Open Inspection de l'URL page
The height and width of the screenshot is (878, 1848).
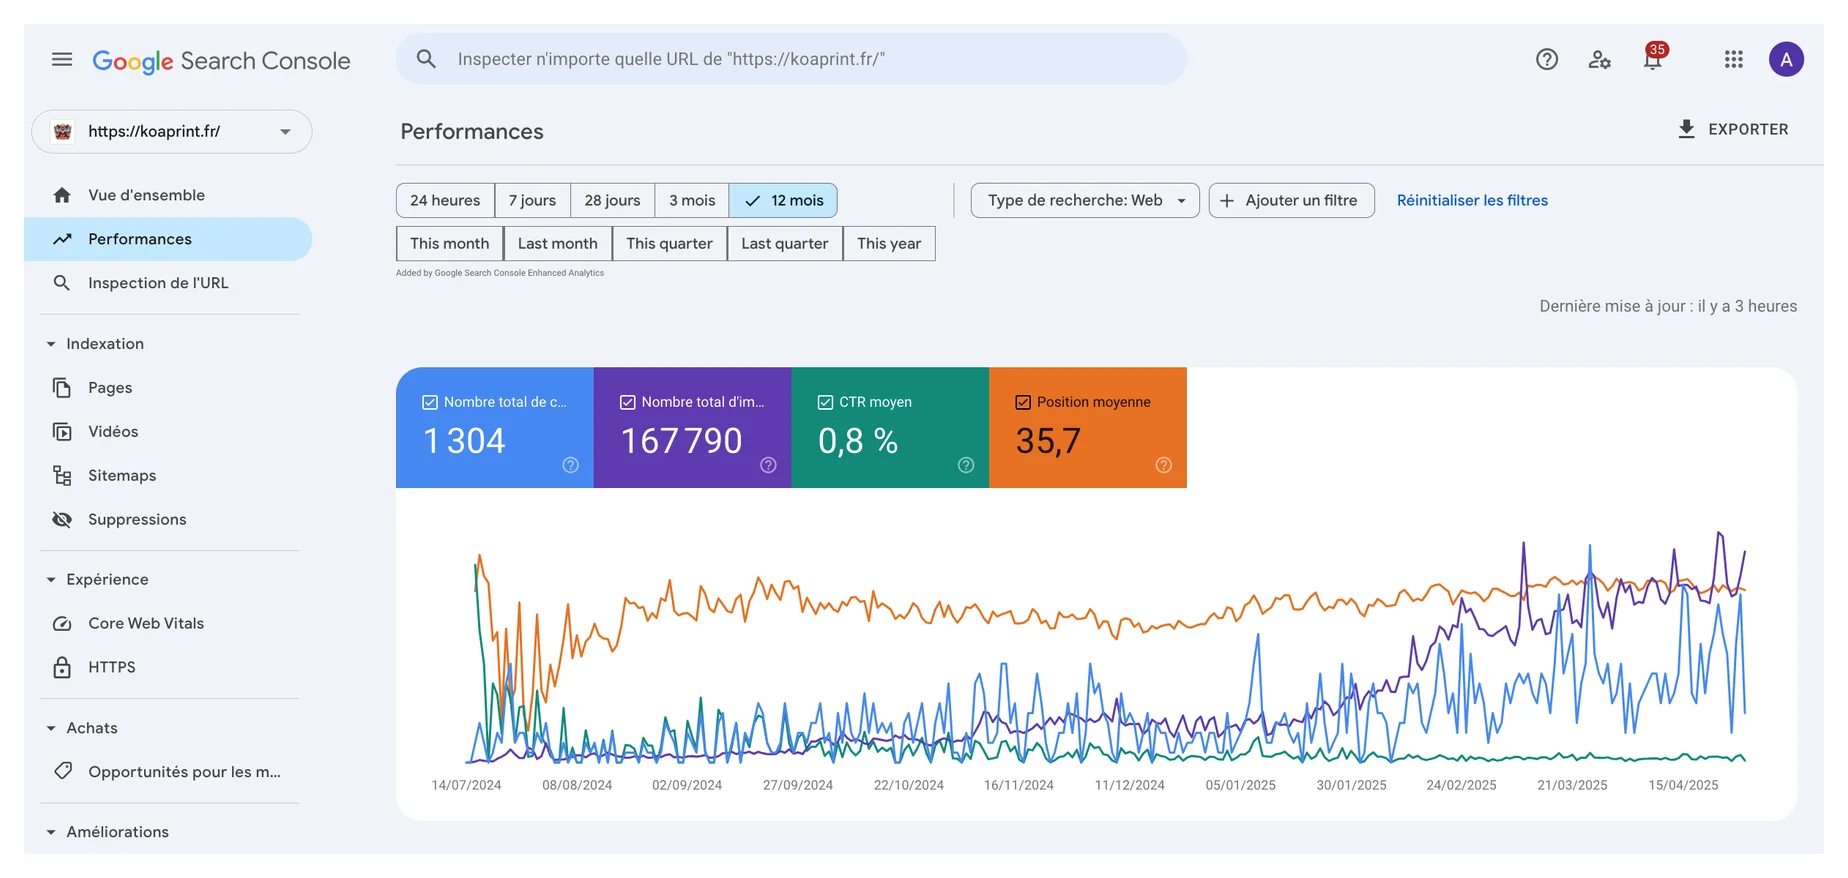tap(168, 283)
